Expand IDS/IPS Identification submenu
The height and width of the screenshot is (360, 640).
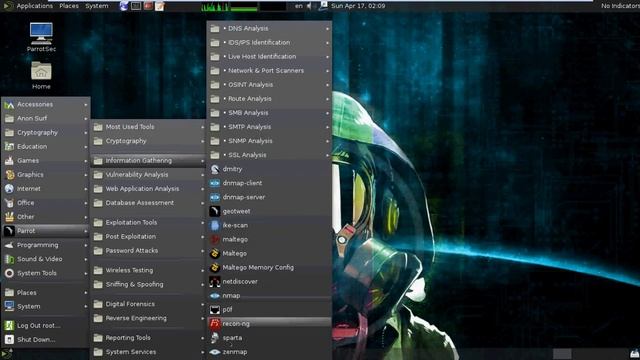[269, 42]
